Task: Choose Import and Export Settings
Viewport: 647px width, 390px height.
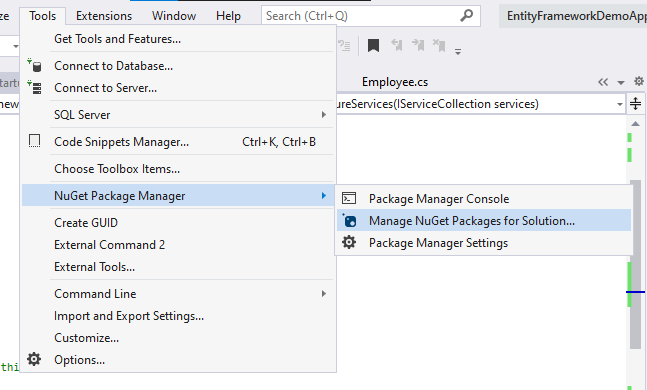Action: [129, 316]
